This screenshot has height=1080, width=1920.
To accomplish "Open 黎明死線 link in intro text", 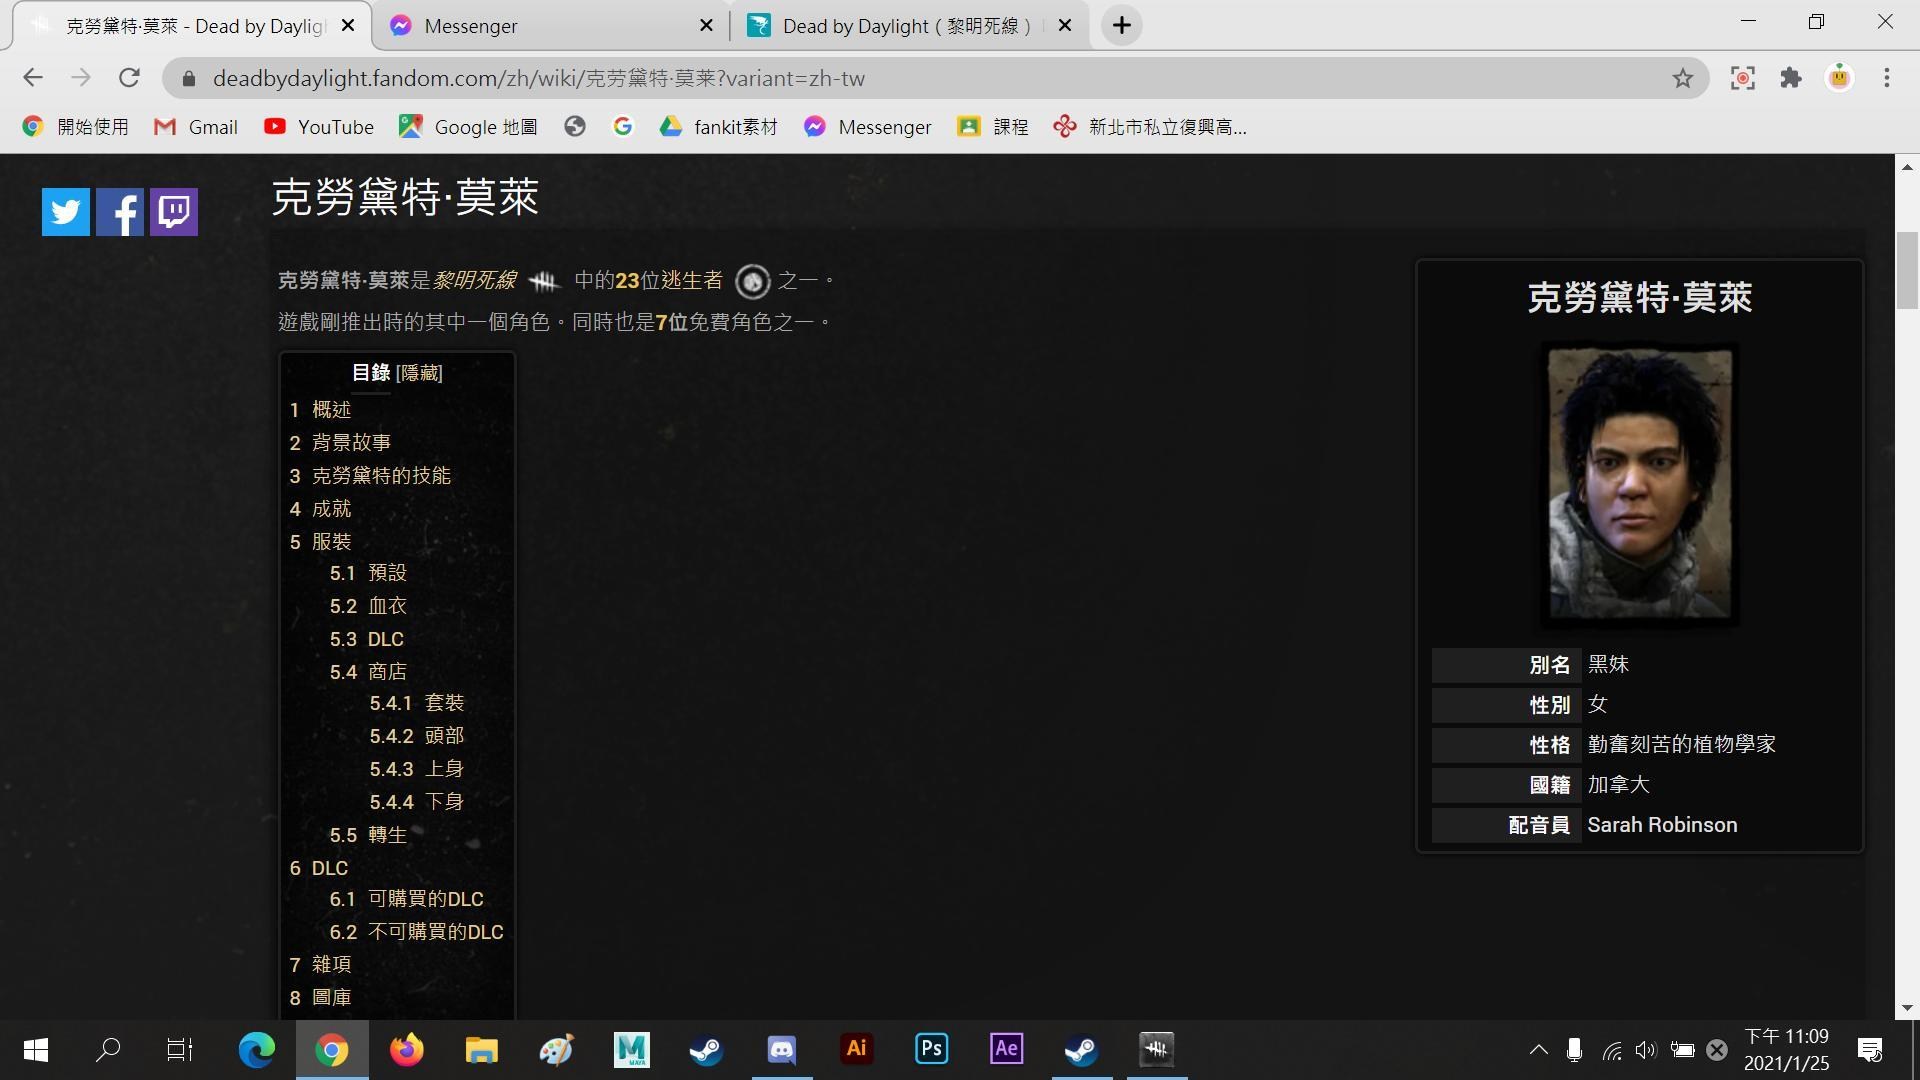I will (475, 281).
